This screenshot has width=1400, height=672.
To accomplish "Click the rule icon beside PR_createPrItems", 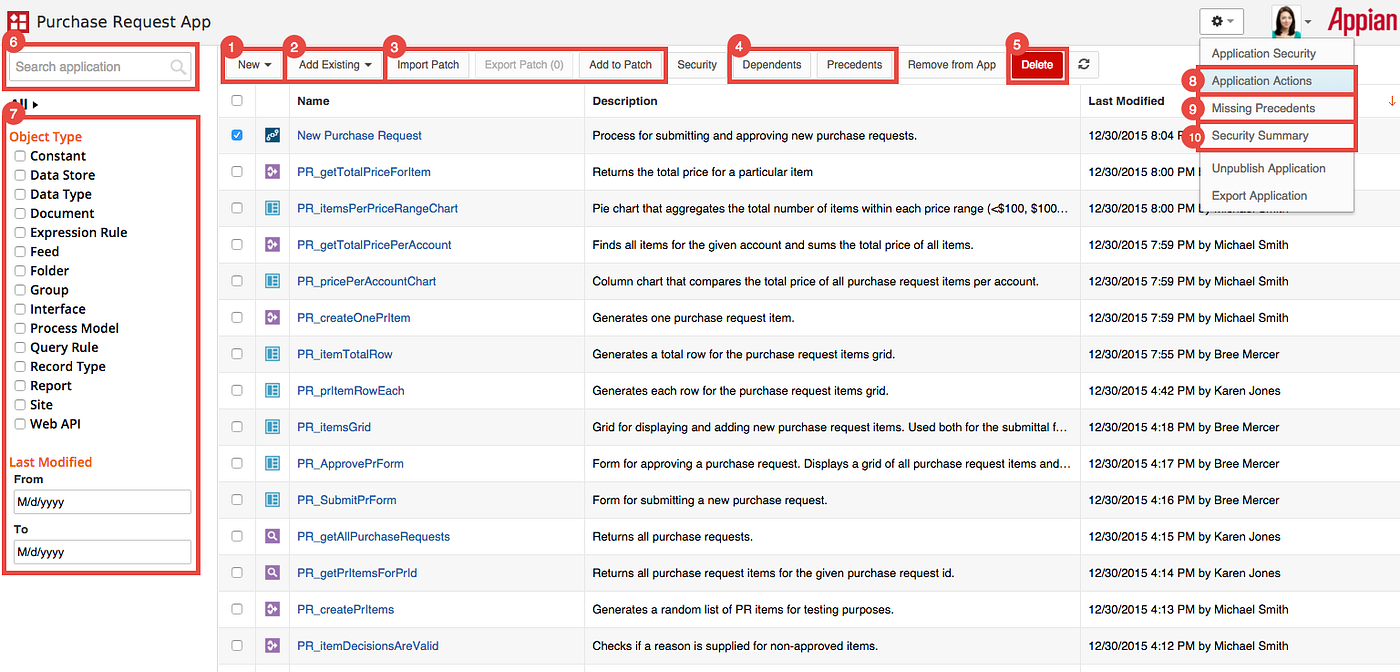I will [x=272, y=609].
